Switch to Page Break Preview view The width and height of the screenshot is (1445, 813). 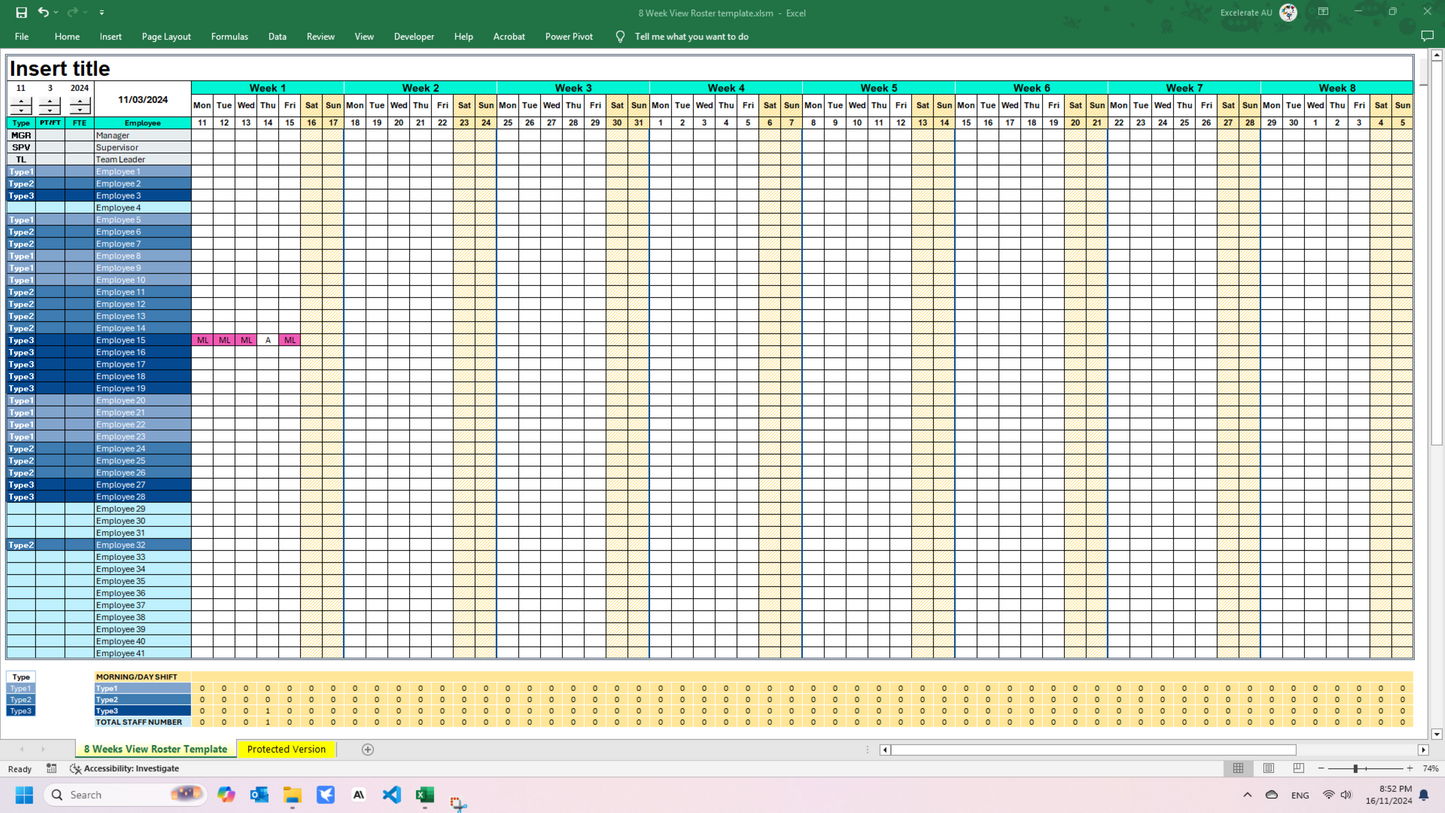tap(1298, 769)
